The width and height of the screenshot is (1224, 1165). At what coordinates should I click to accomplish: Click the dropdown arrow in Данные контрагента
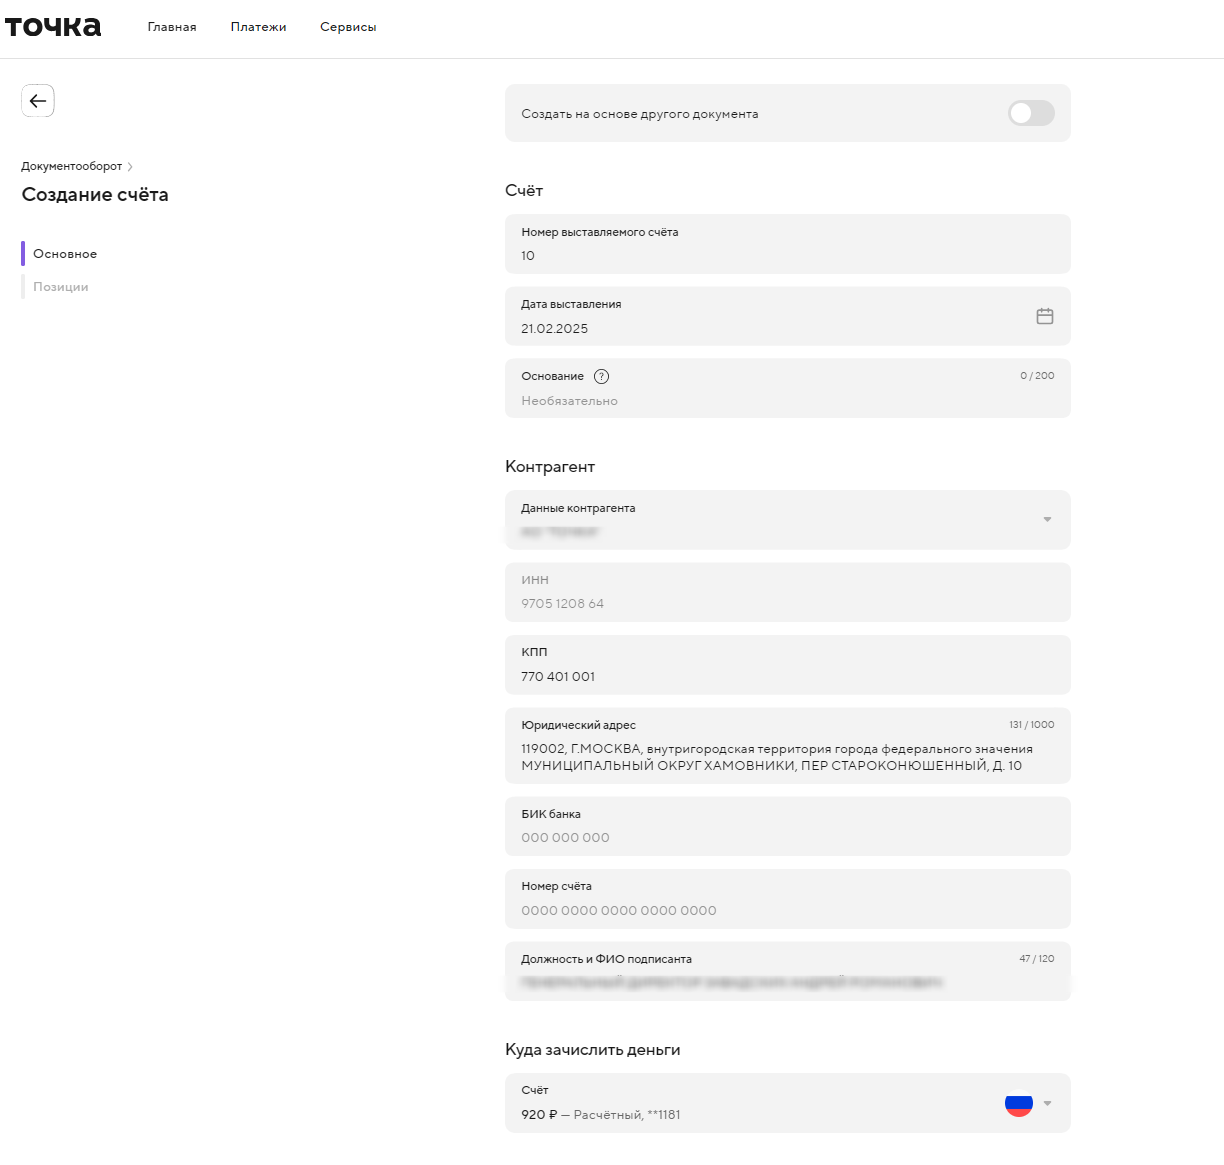(x=1047, y=519)
